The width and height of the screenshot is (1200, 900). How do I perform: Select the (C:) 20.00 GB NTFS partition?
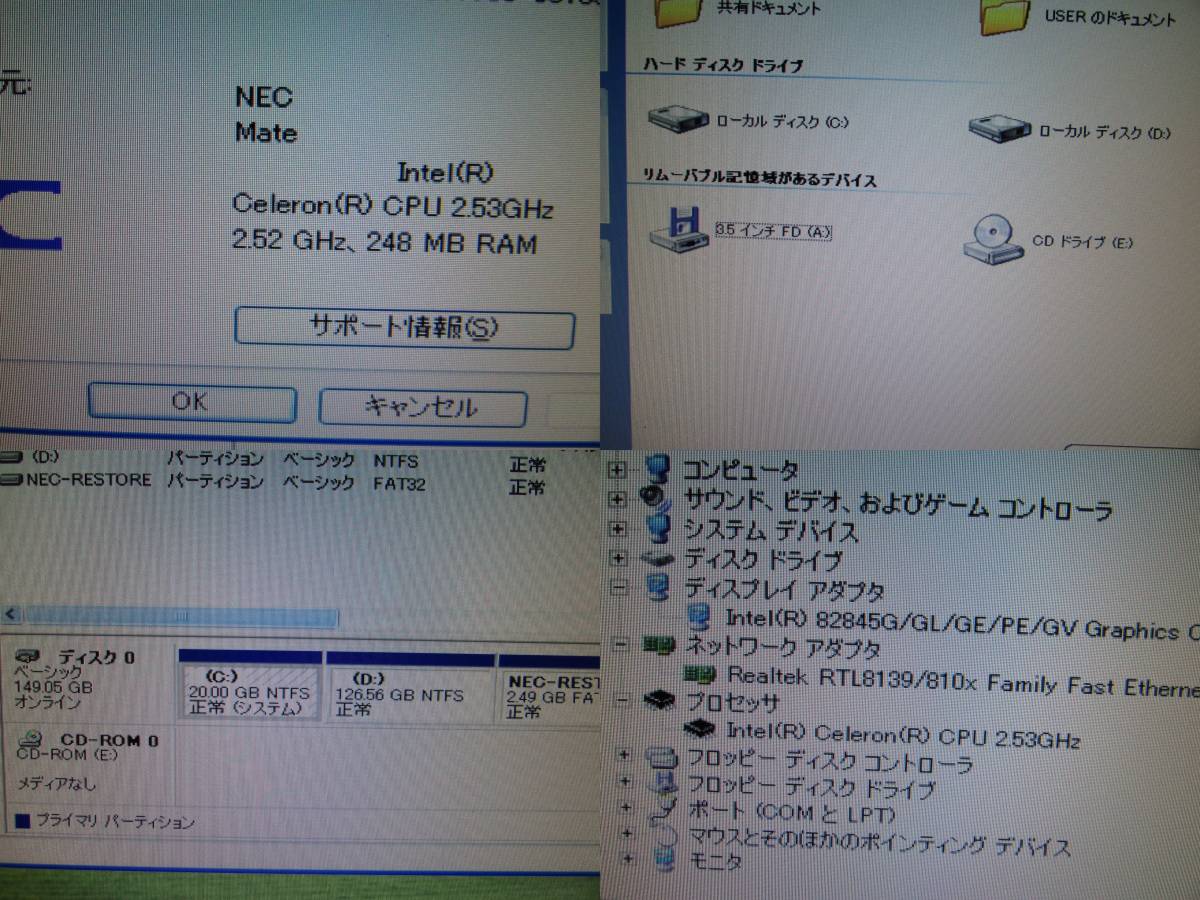click(x=250, y=686)
